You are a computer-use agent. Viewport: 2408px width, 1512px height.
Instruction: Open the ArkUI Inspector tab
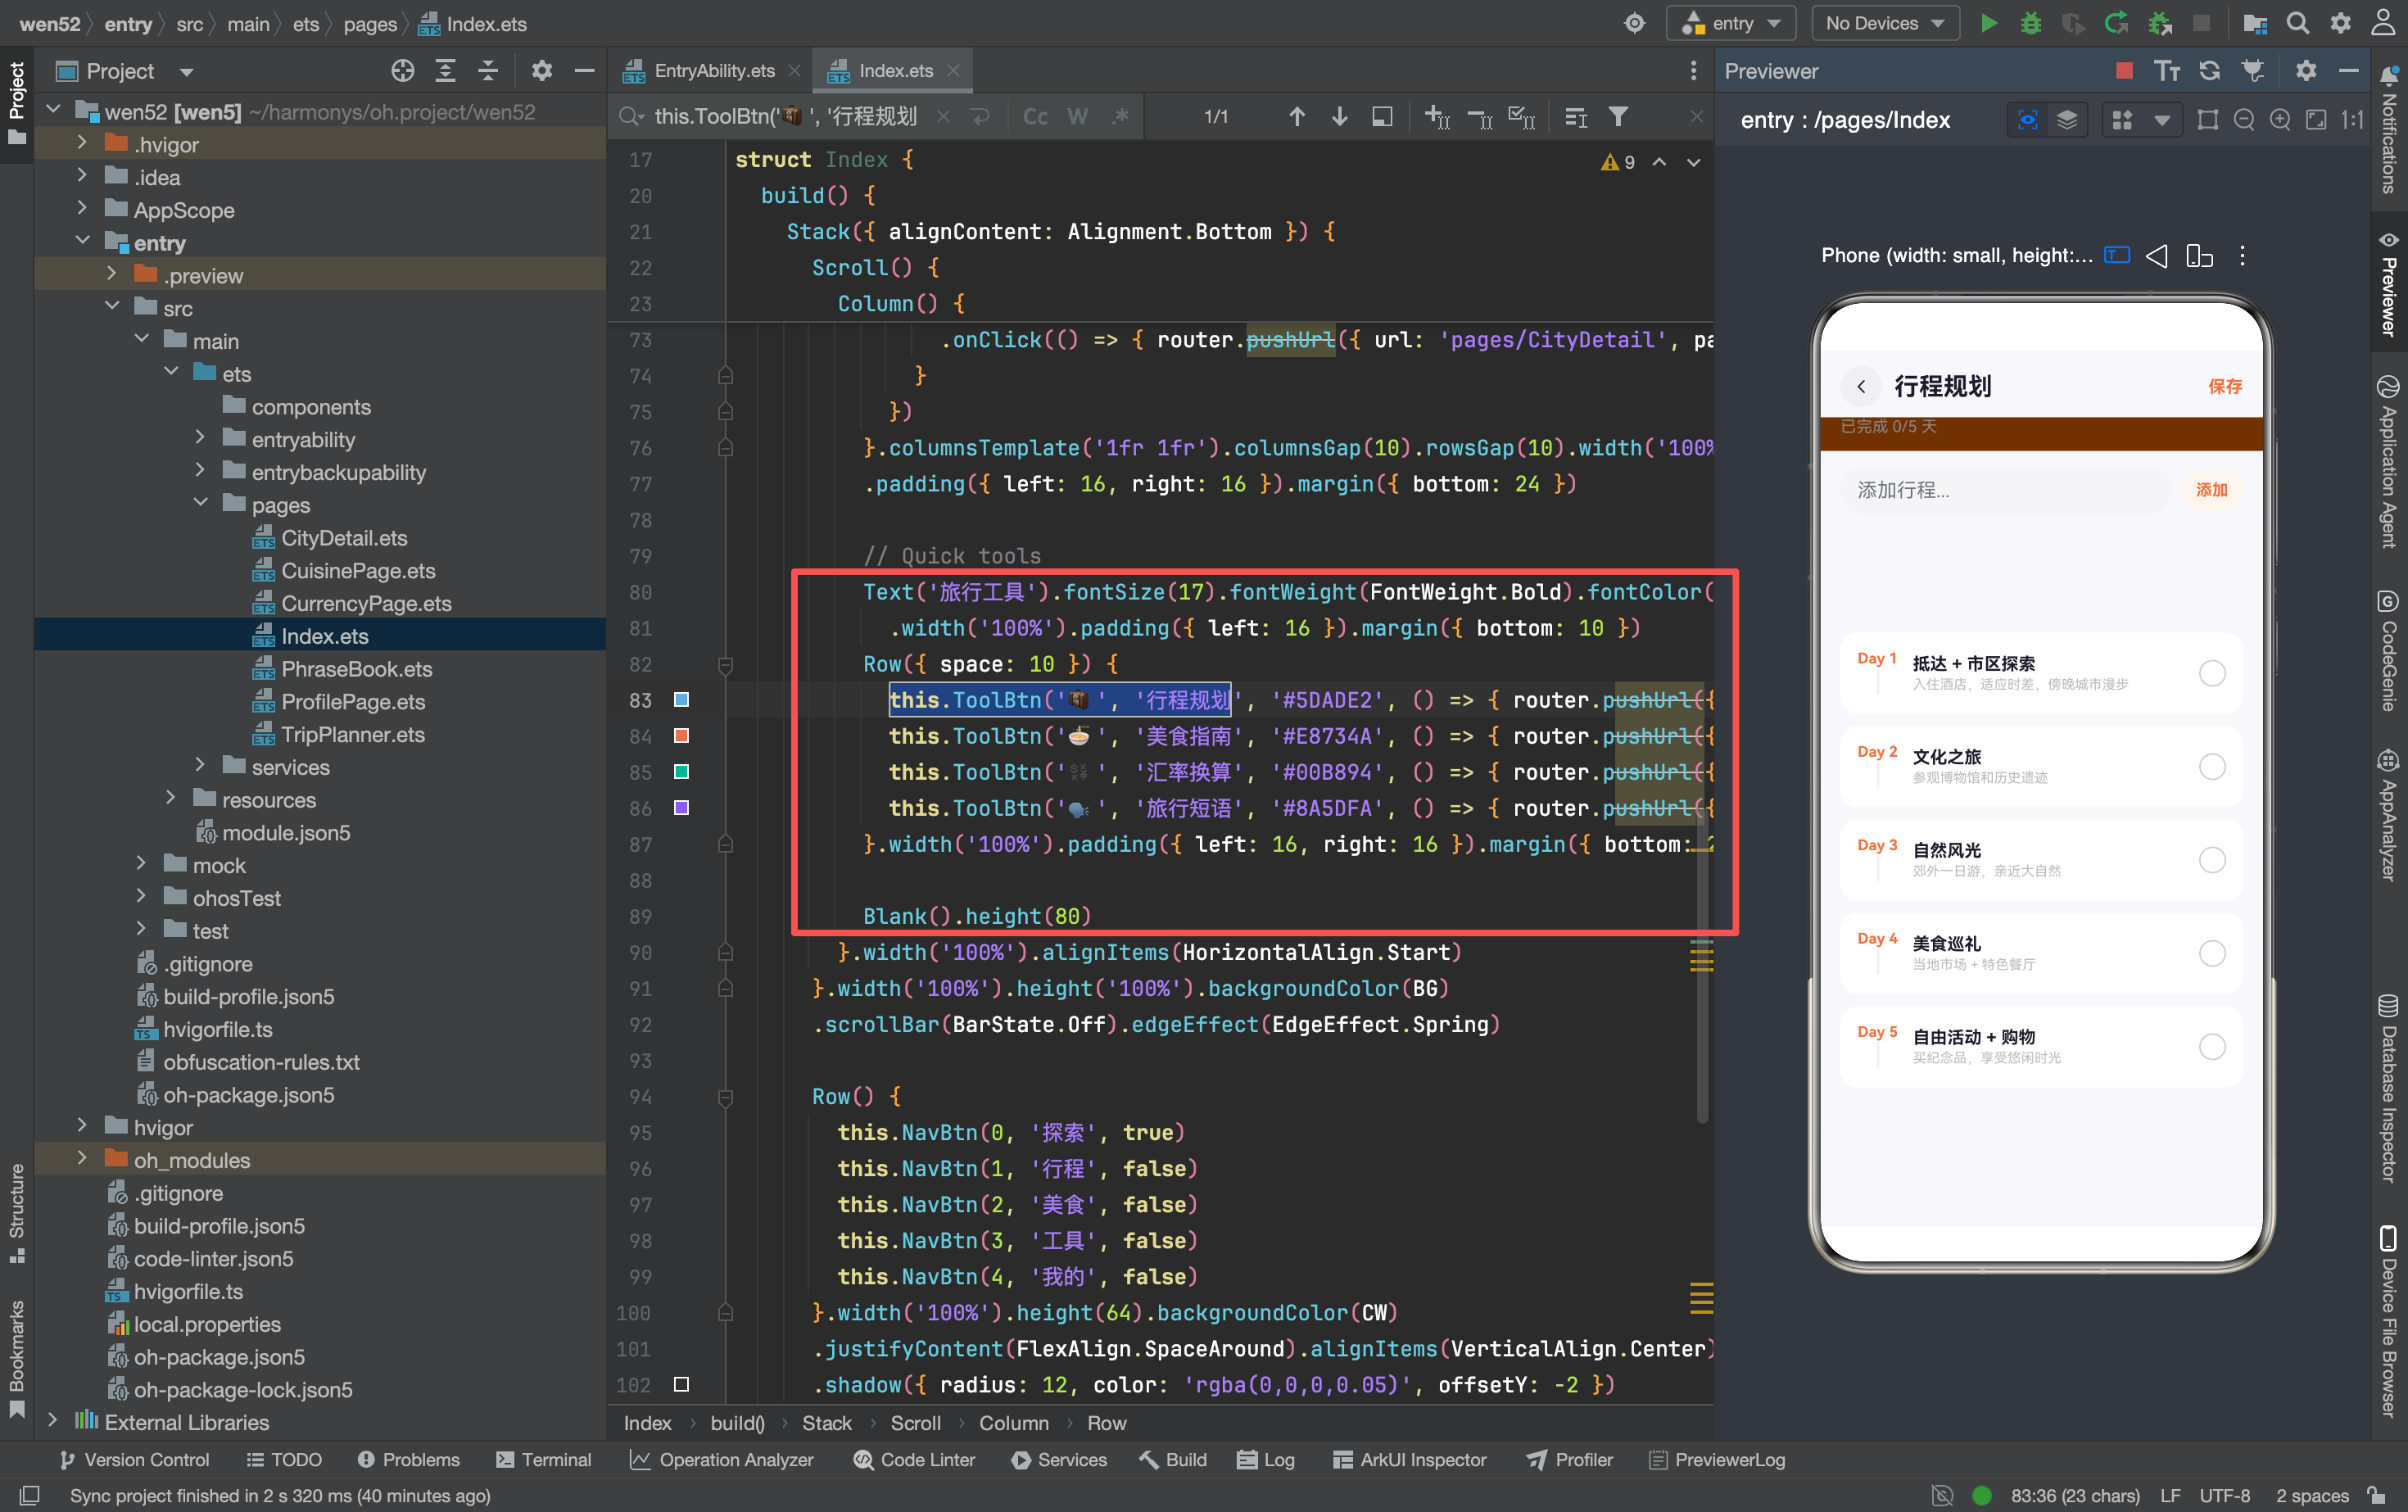tap(1410, 1460)
